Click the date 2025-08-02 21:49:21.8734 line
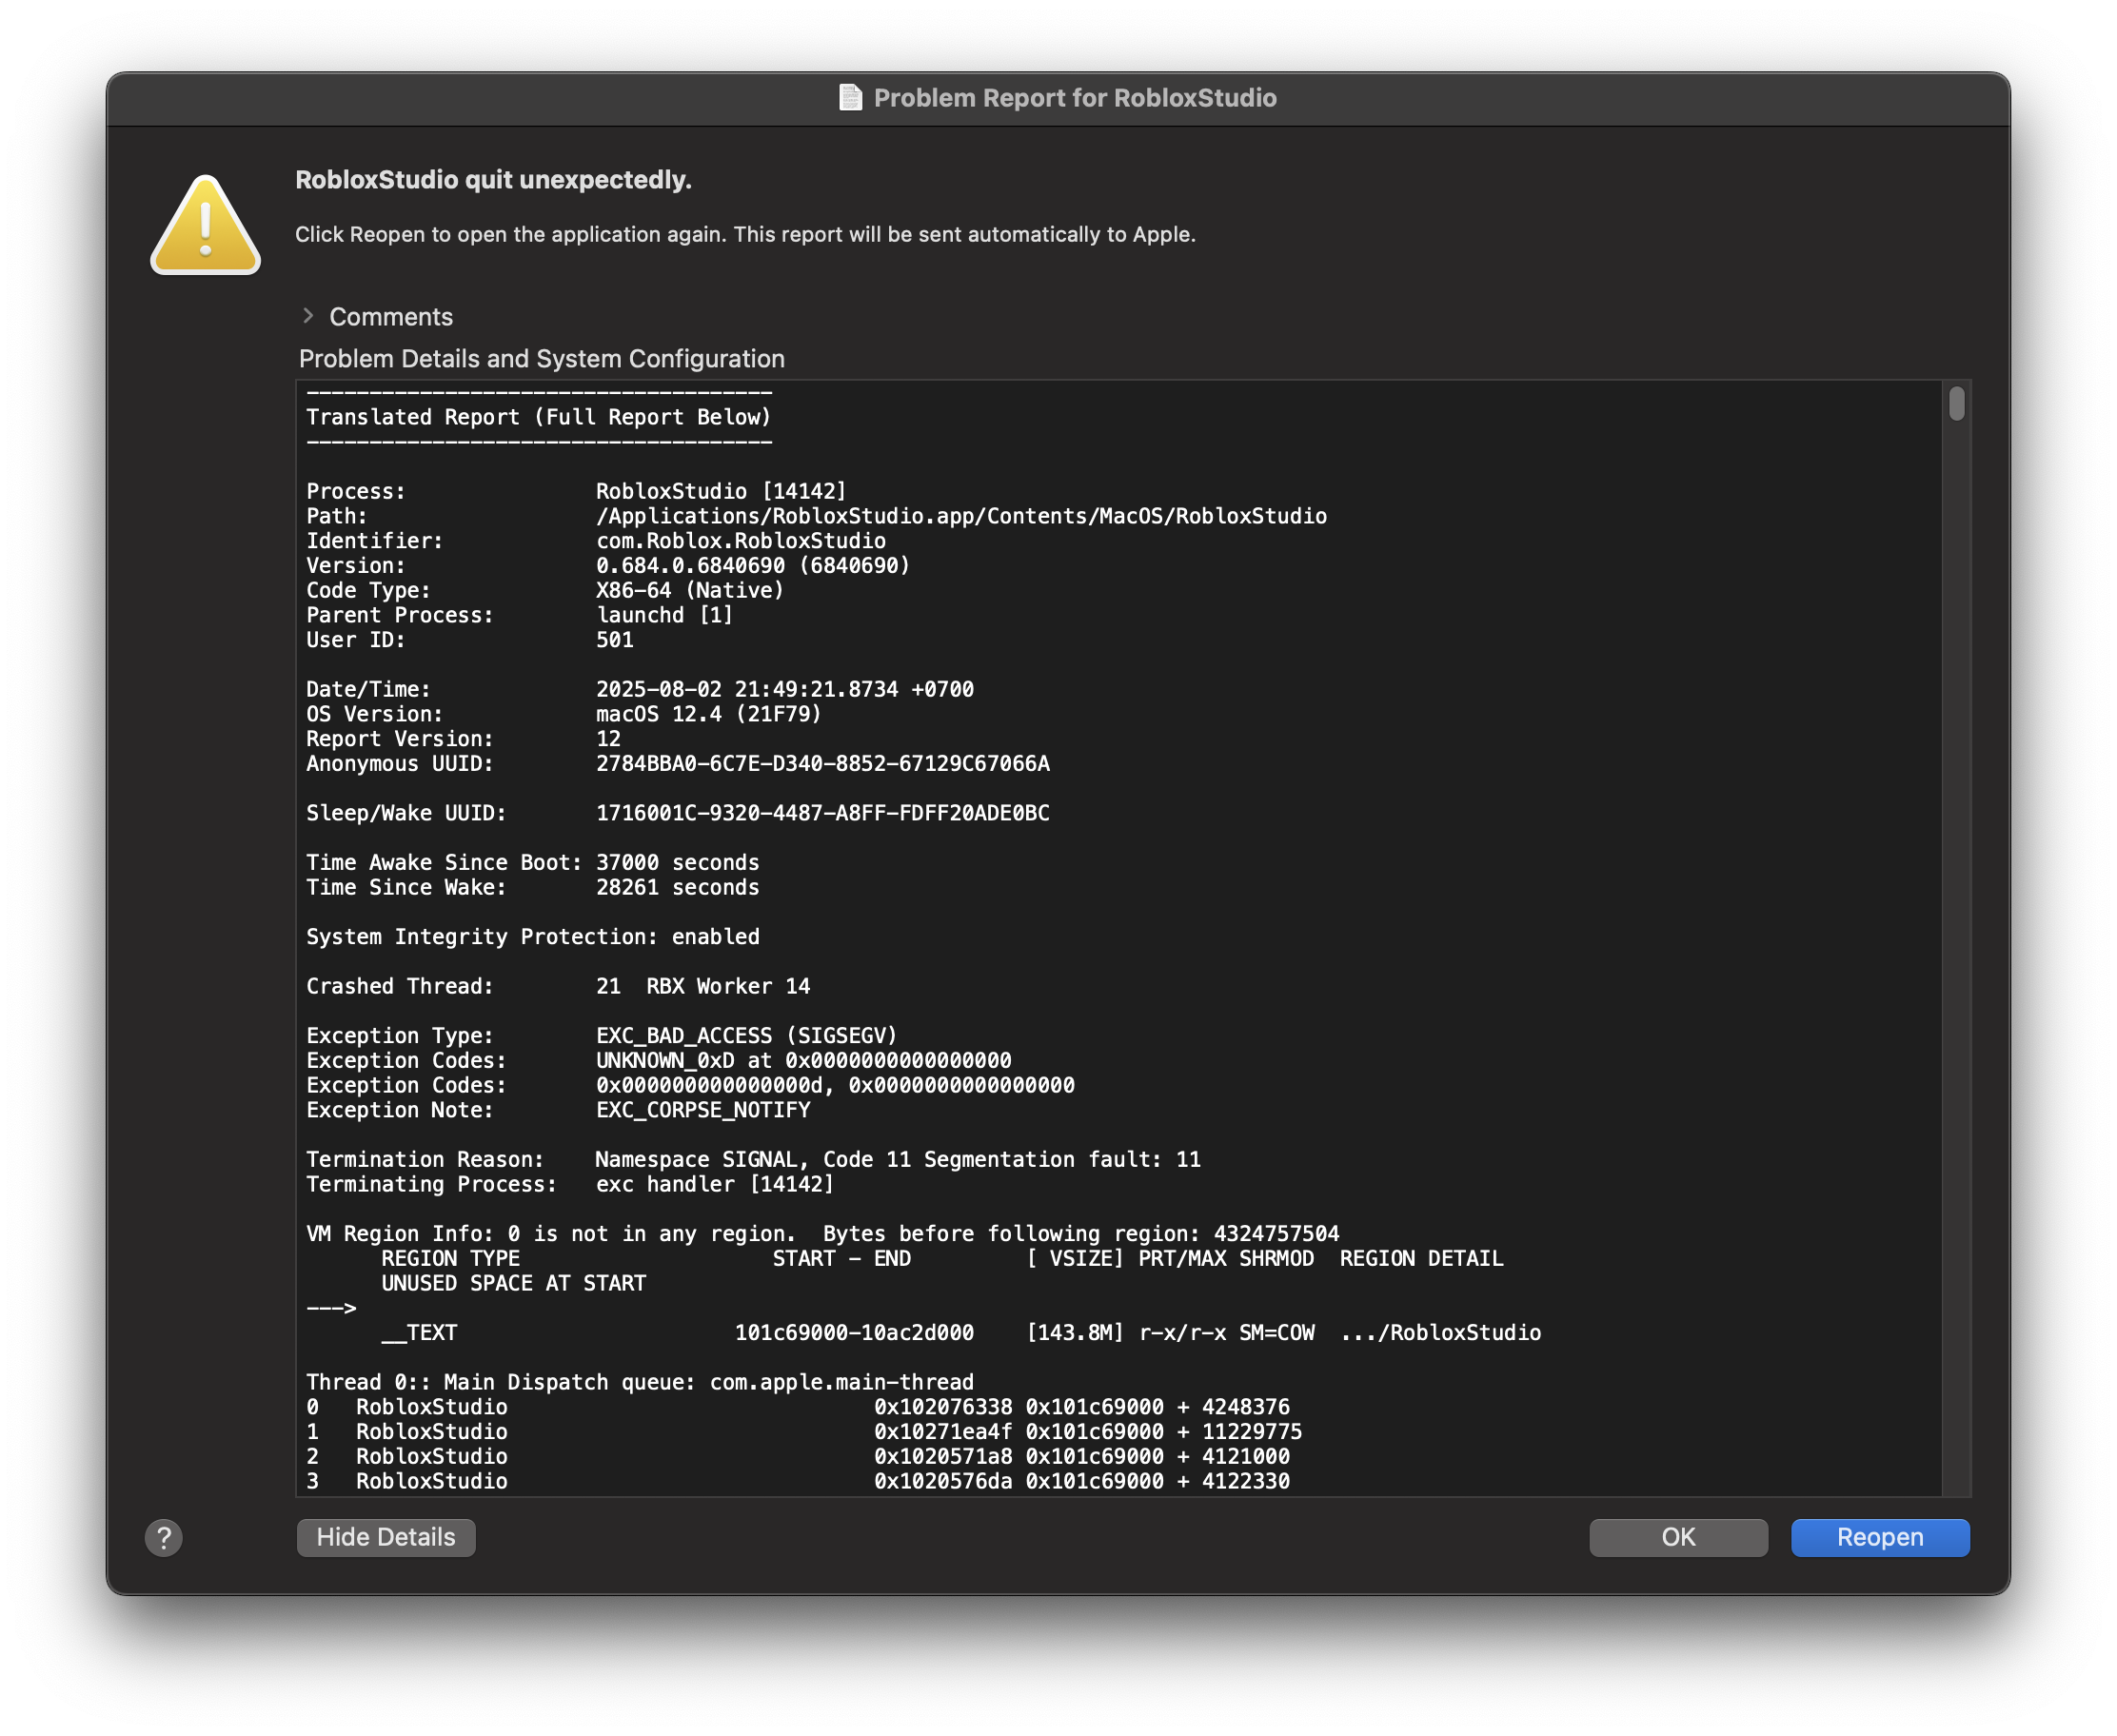Image resolution: width=2117 pixels, height=1736 pixels. (x=785, y=689)
